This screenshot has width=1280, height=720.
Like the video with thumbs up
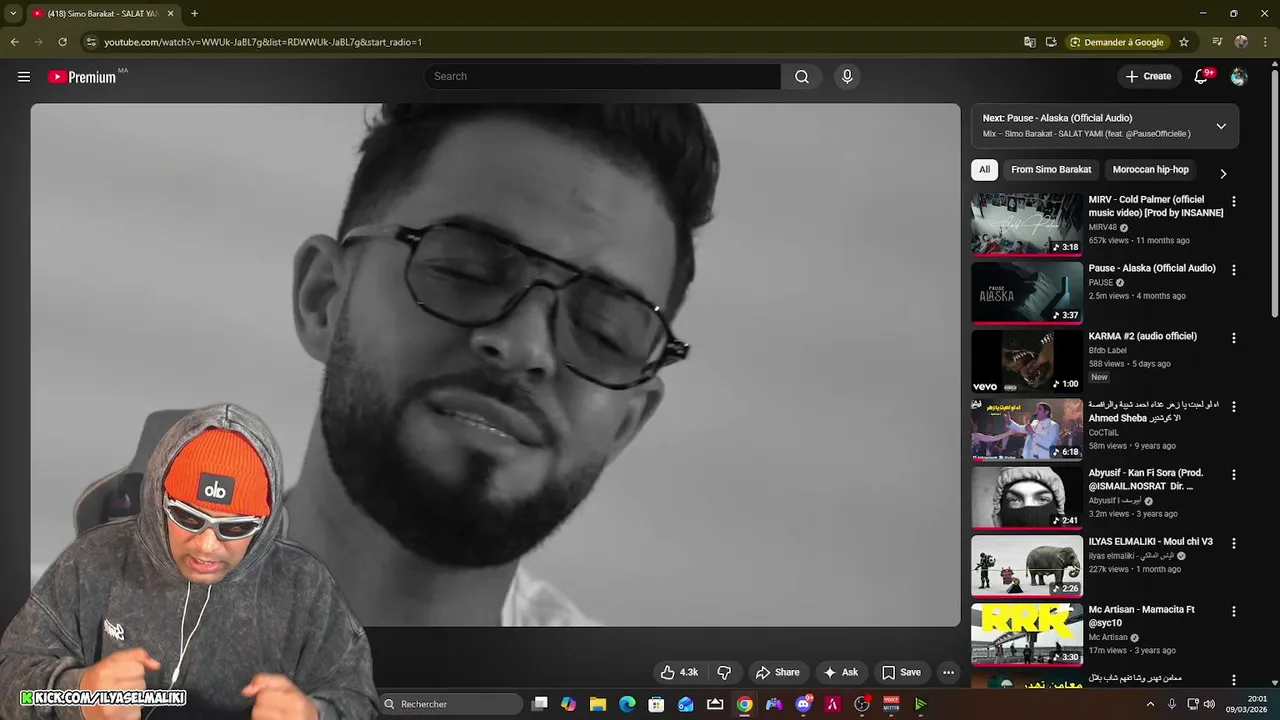(x=679, y=672)
